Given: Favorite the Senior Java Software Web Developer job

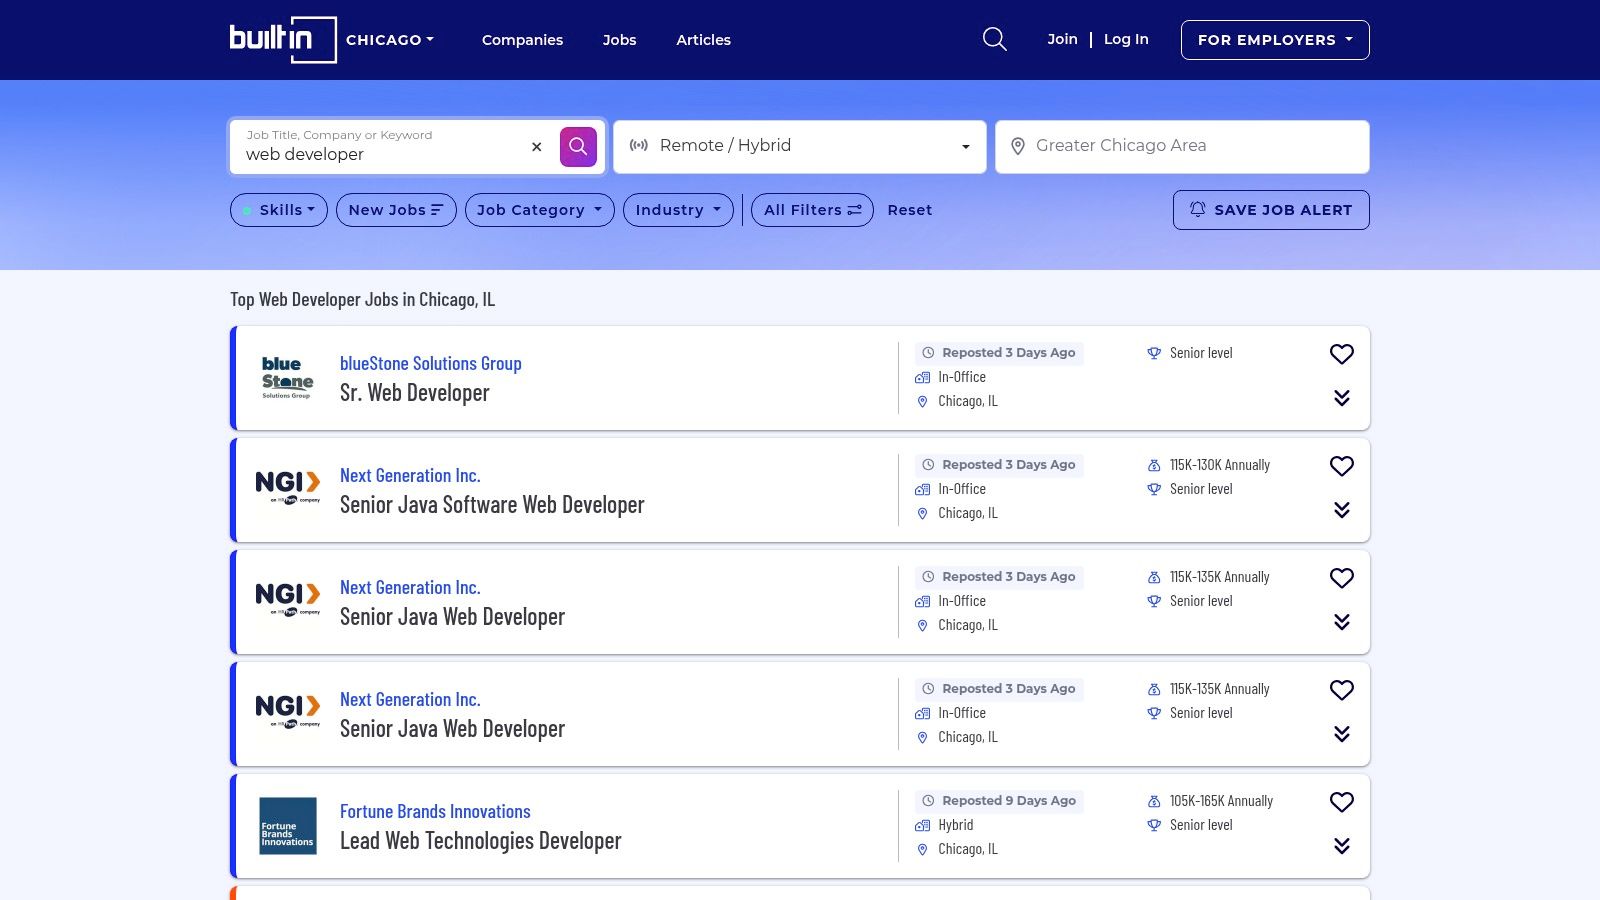Looking at the screenshot, I should (x=1342, y=466).
